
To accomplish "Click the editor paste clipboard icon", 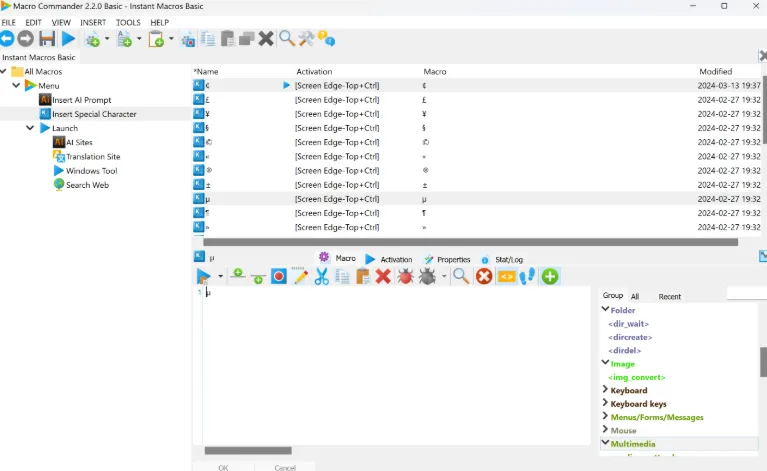I will click(362, 277).
